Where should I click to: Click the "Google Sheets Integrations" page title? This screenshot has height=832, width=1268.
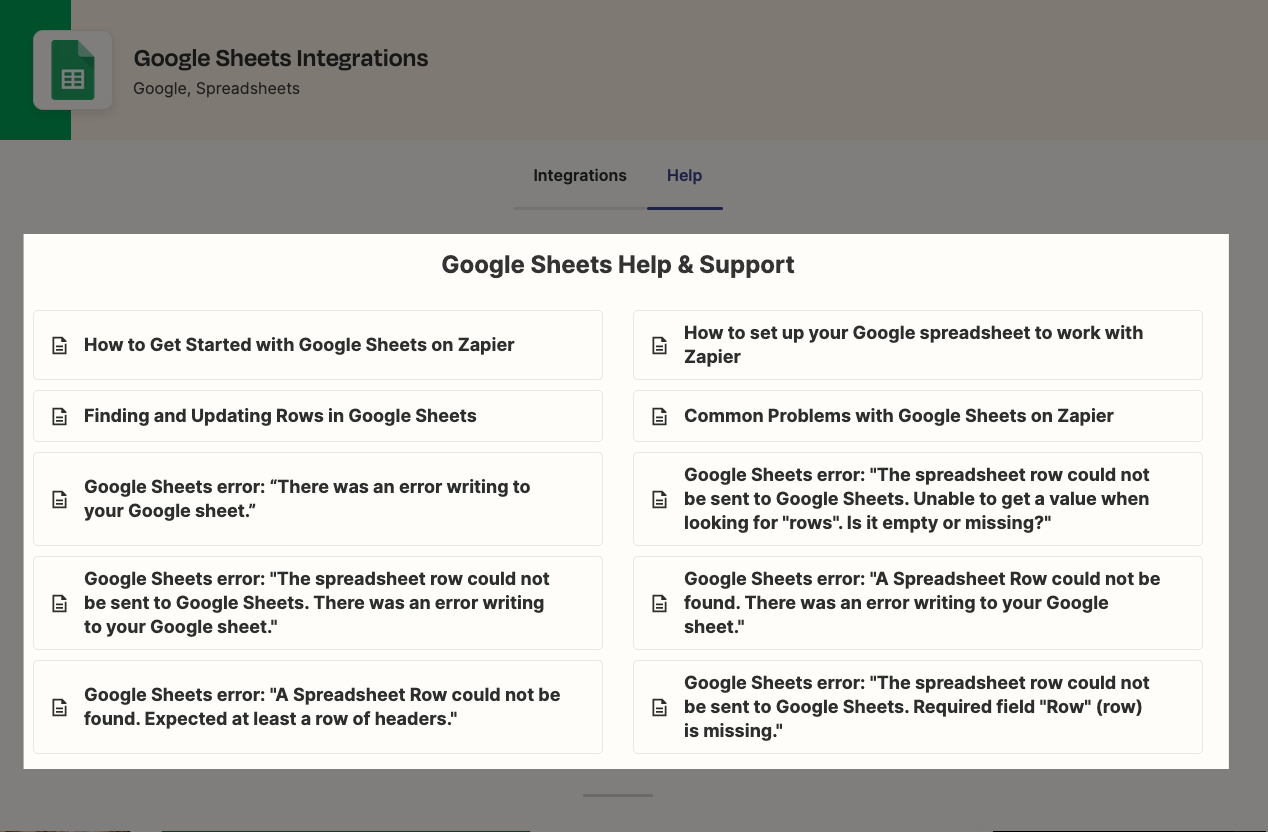[x=281, y=58]
